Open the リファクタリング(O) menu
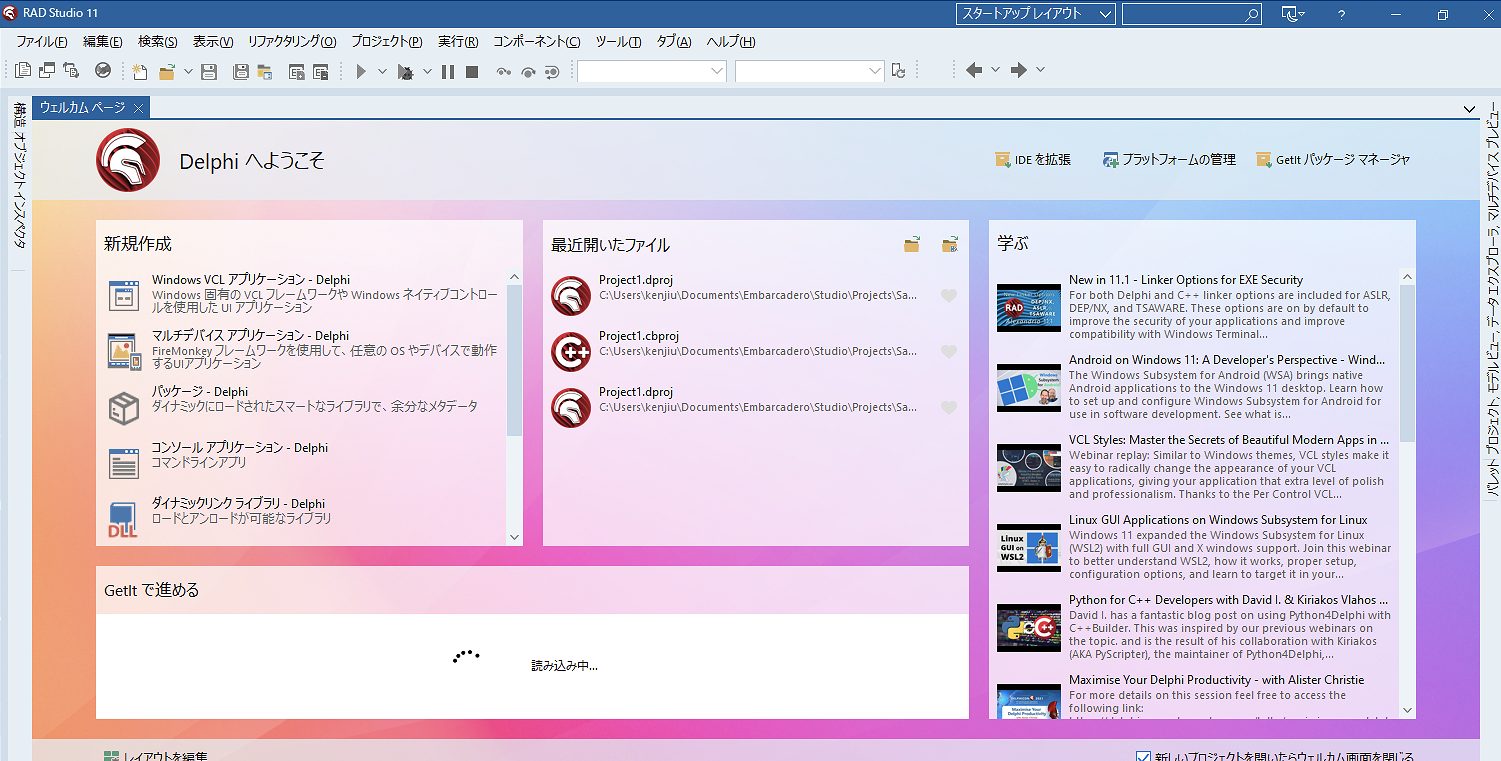The image size is (1501, 761). tap(292, 41)
